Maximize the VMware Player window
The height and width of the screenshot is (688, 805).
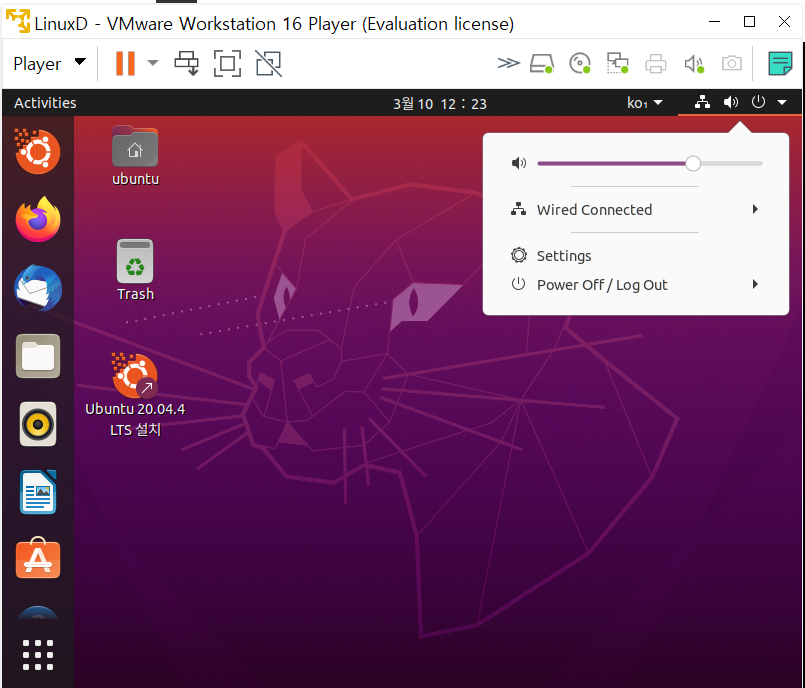coord(750,22)
